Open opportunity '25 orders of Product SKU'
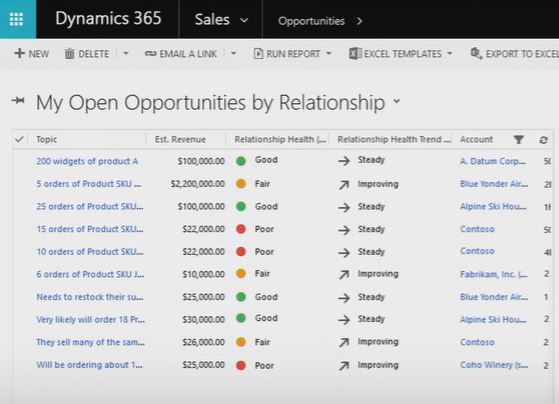Image resolution: width=559 pixels, height=404 pixels. 89,206
